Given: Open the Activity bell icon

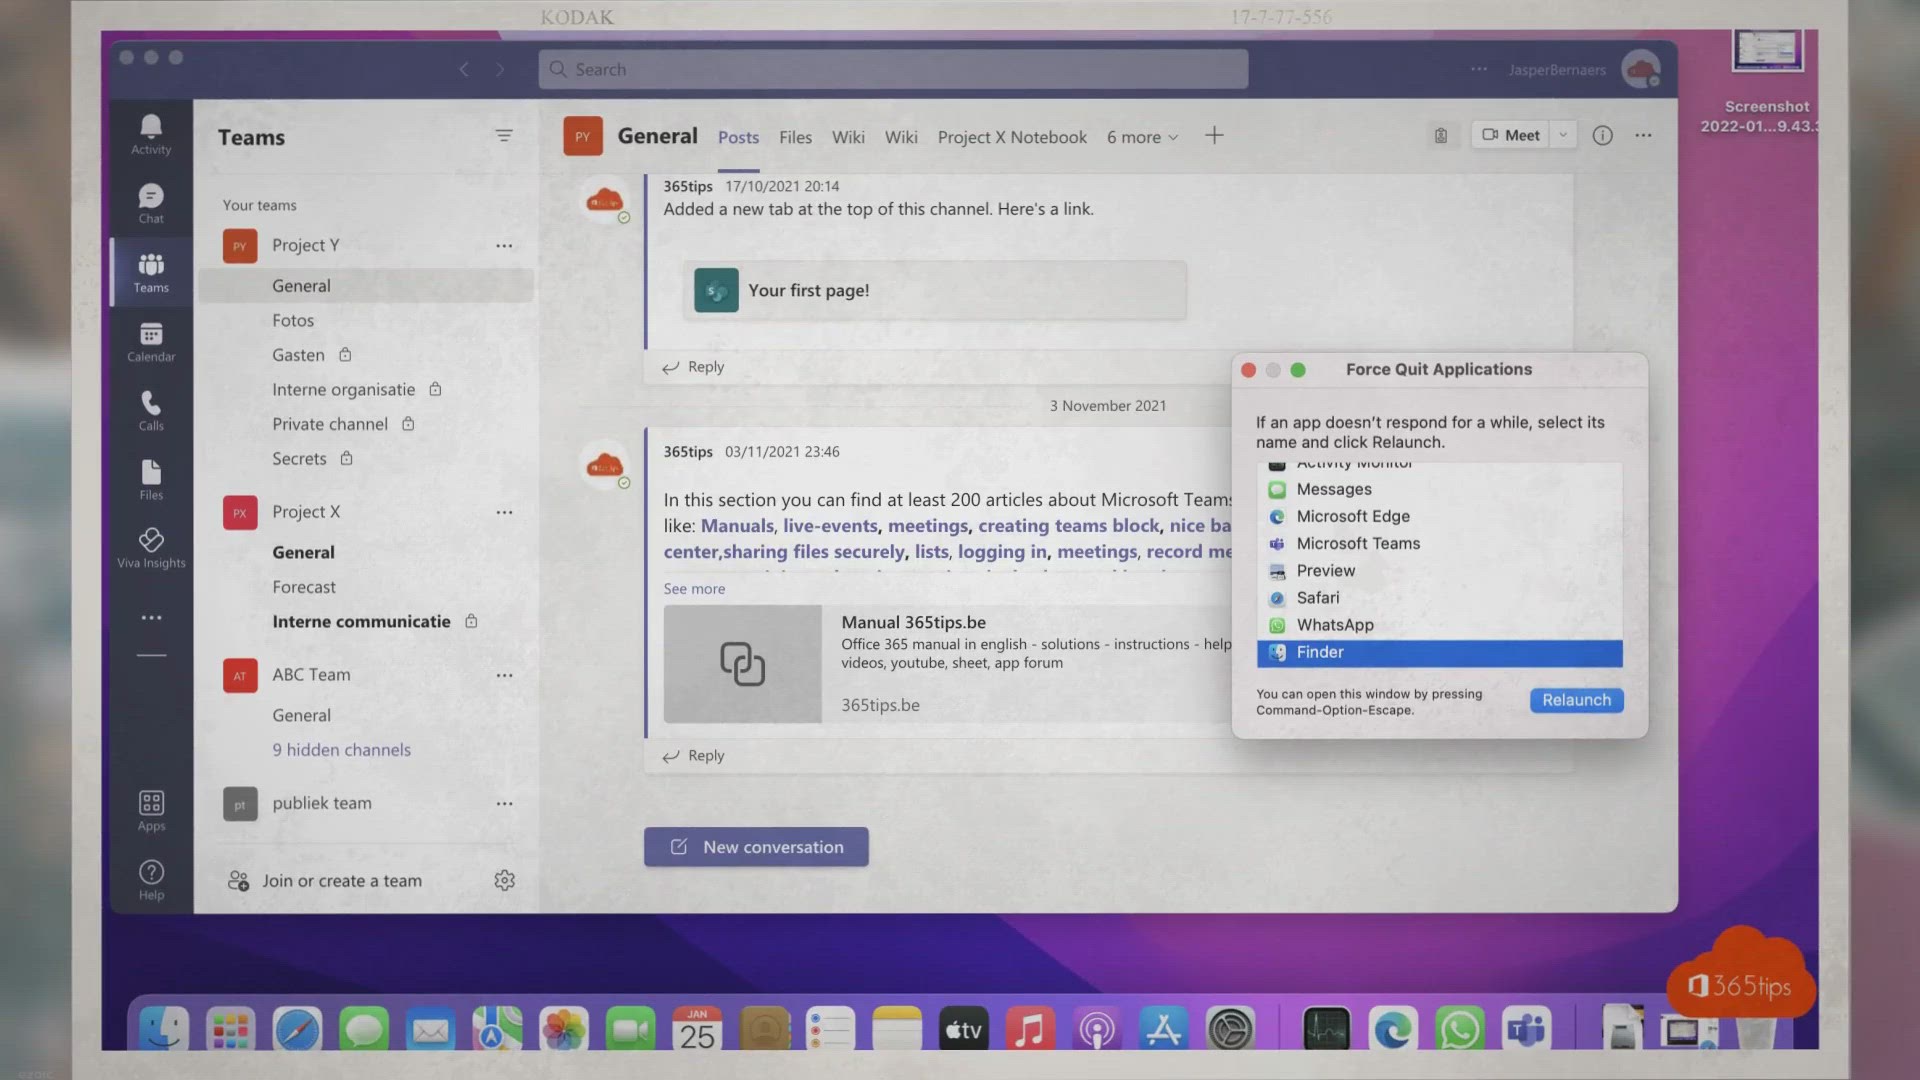Looking at the screenshot, I should pyautogui.click(x=151, y=133).
